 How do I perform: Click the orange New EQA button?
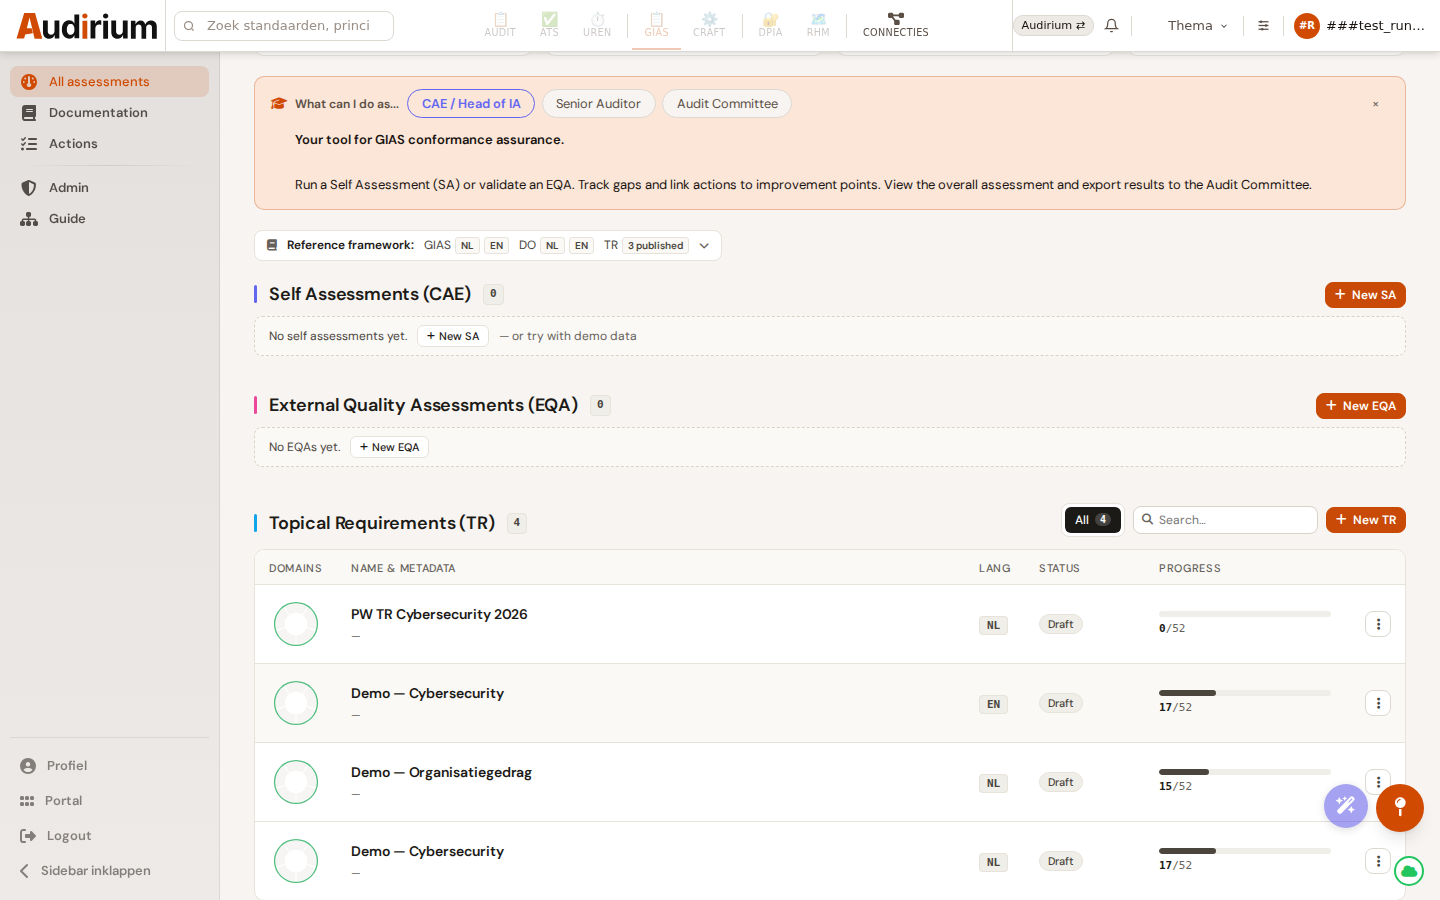[1361, 406]
